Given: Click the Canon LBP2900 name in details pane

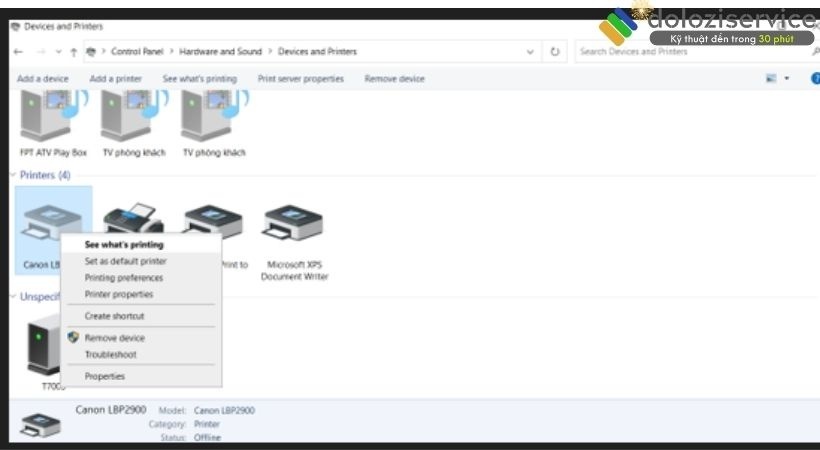Looking at the screenshot, I should coord(111,410).
